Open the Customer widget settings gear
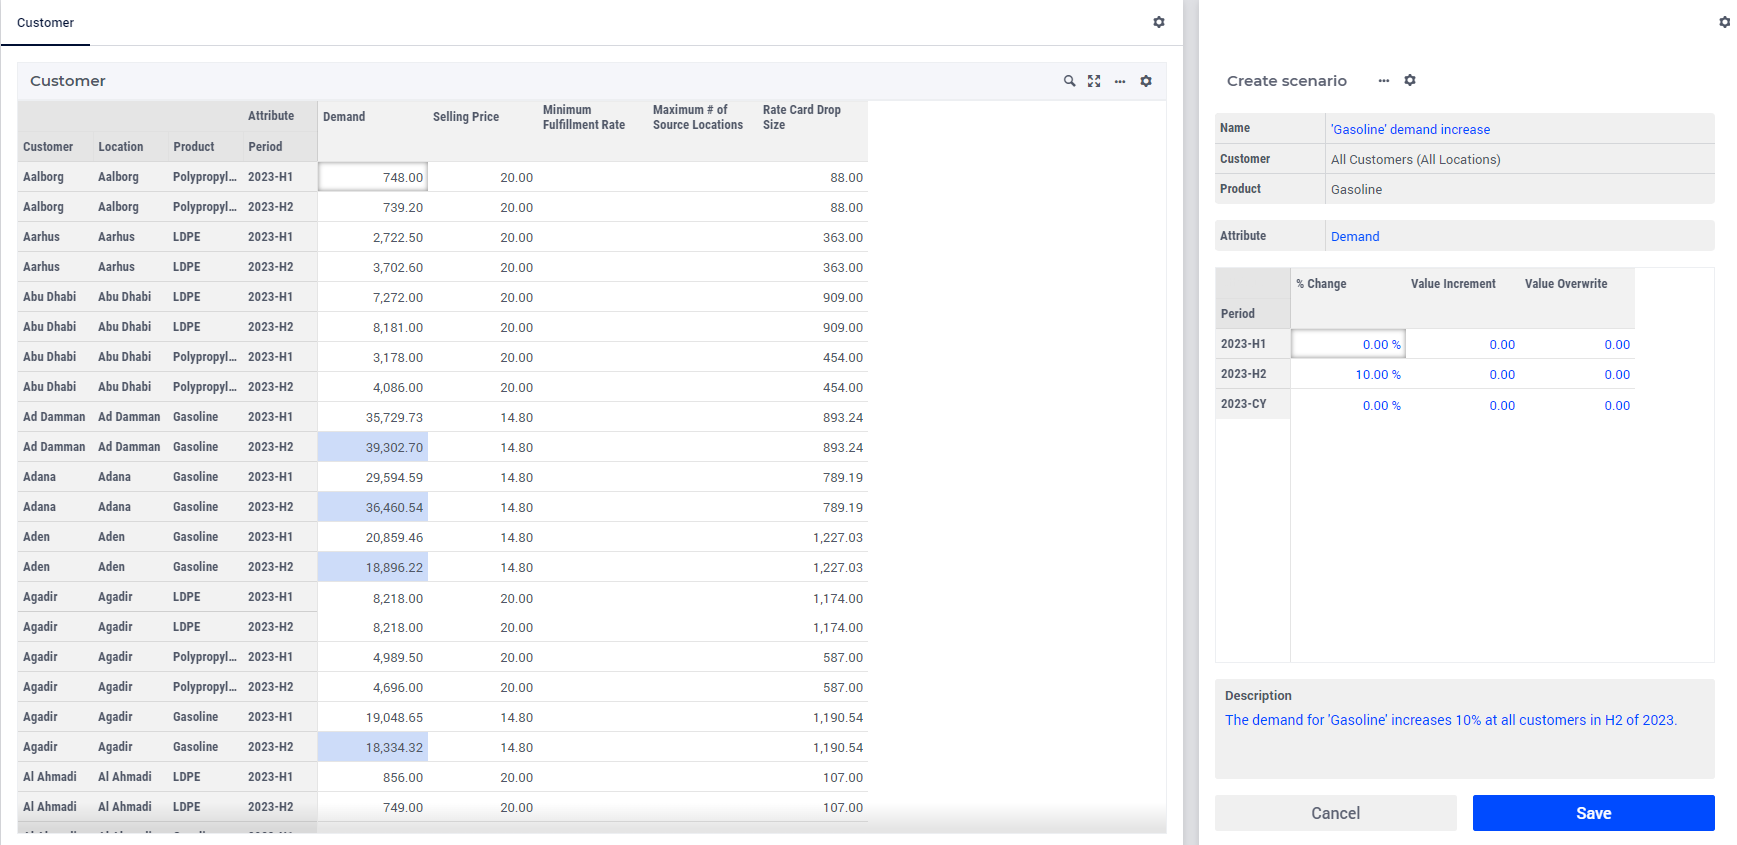Image resolution: width=1737 pixels, height=845 pixels. 1146,81
